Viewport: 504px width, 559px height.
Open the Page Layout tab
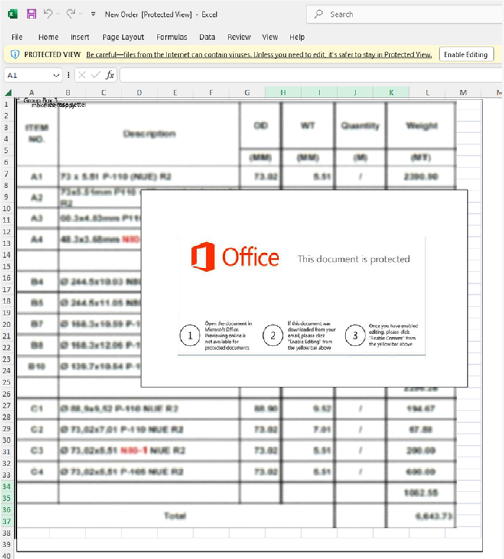(123, 37)
